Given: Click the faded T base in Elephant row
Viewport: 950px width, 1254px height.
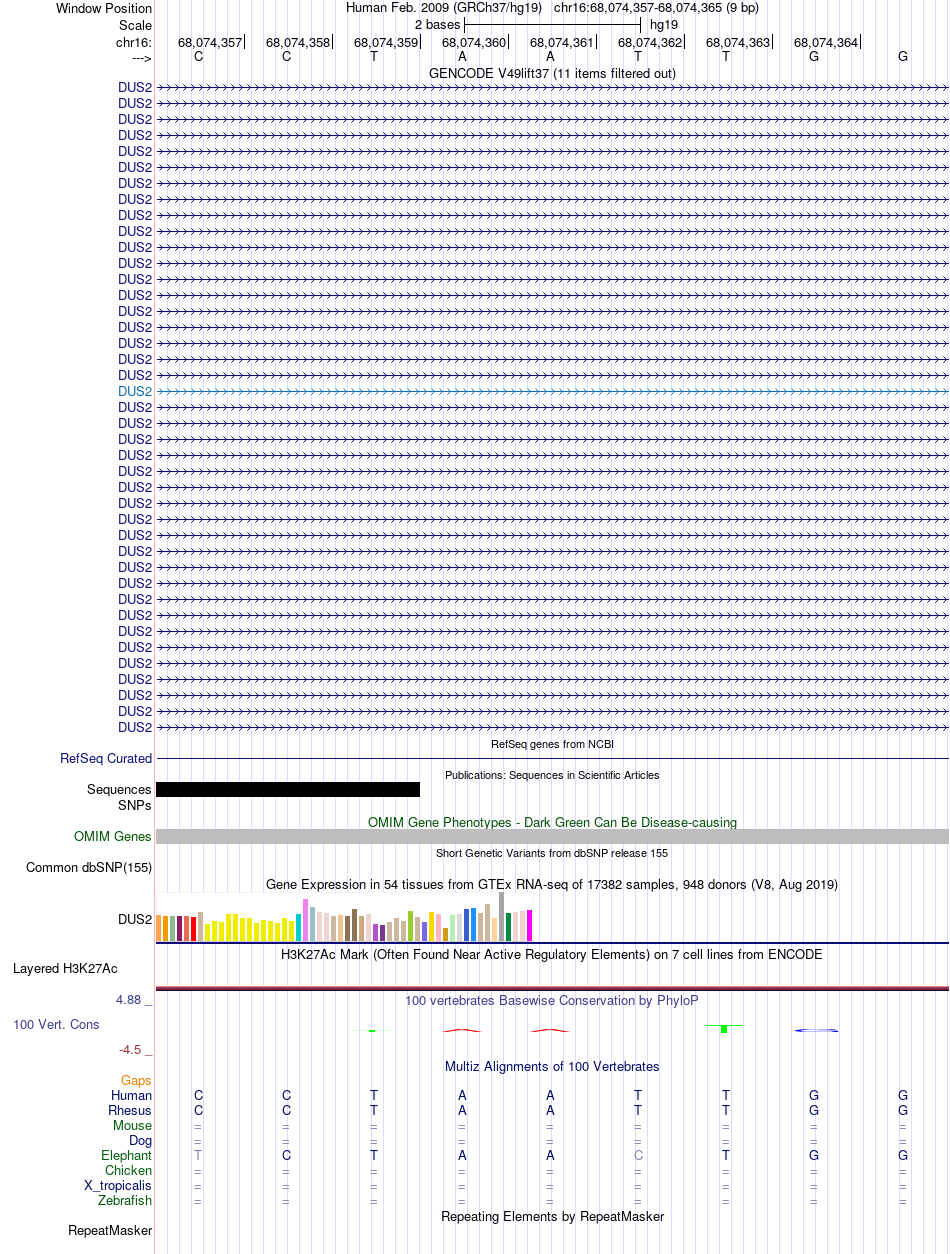Looking at the screenshot, I should click(x=198, y=1155).
